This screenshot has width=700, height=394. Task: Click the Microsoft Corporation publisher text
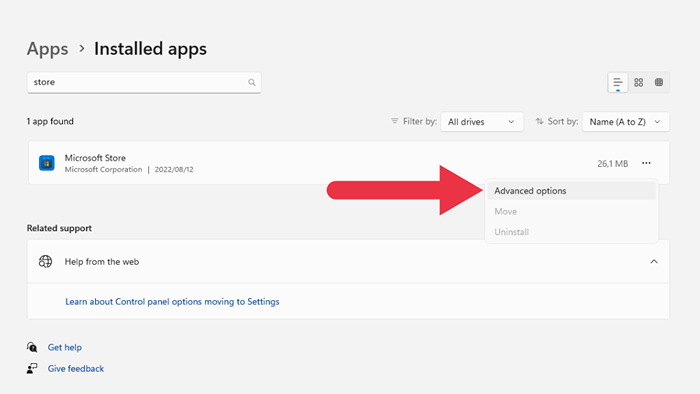tap(103, 170)
